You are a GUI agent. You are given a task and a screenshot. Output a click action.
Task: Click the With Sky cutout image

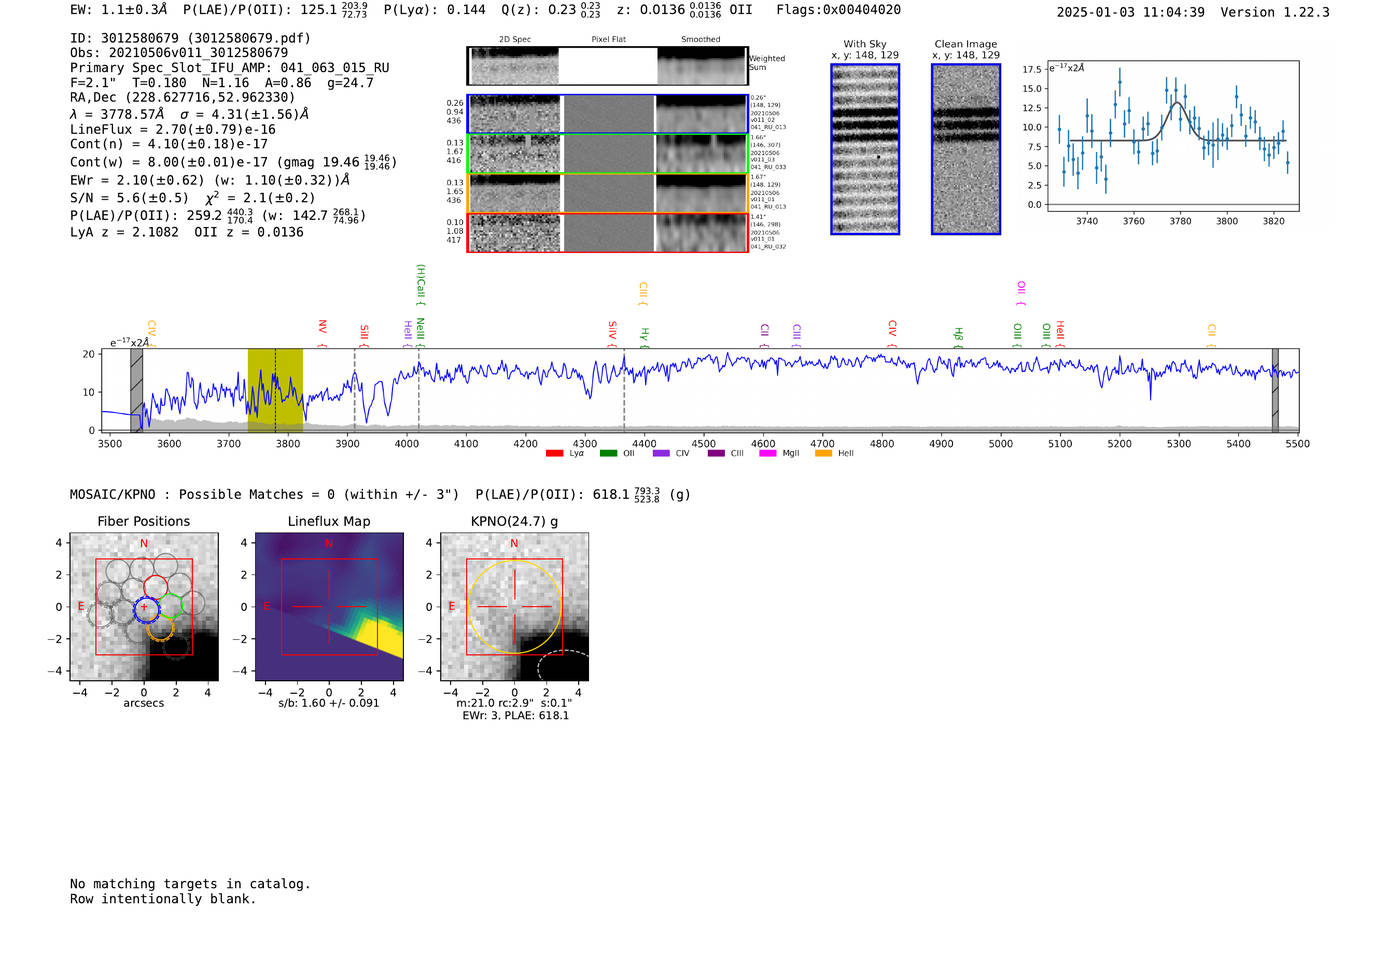pyautogui.click(x=865, y=149)
